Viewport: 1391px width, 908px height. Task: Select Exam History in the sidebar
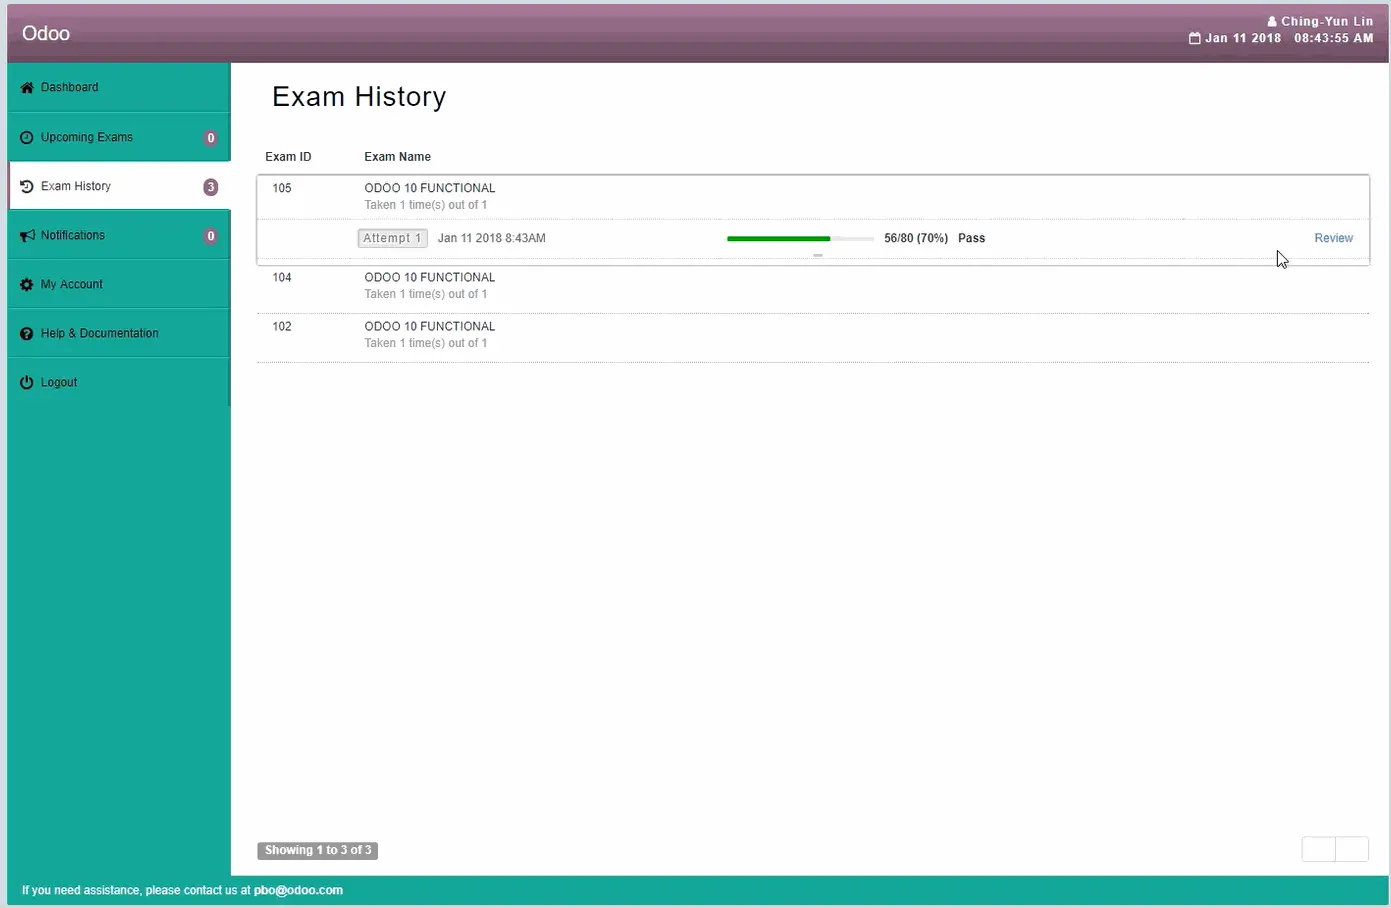click(x=119, y=186)
